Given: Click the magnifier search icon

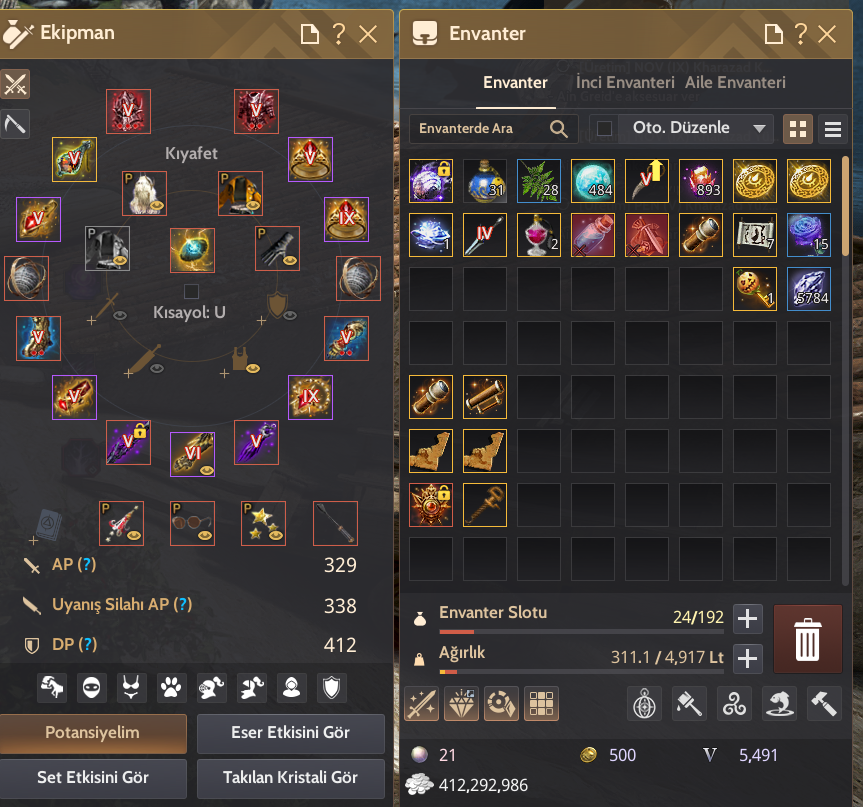Looking at the screenshot, I should [x=559, y=129].
